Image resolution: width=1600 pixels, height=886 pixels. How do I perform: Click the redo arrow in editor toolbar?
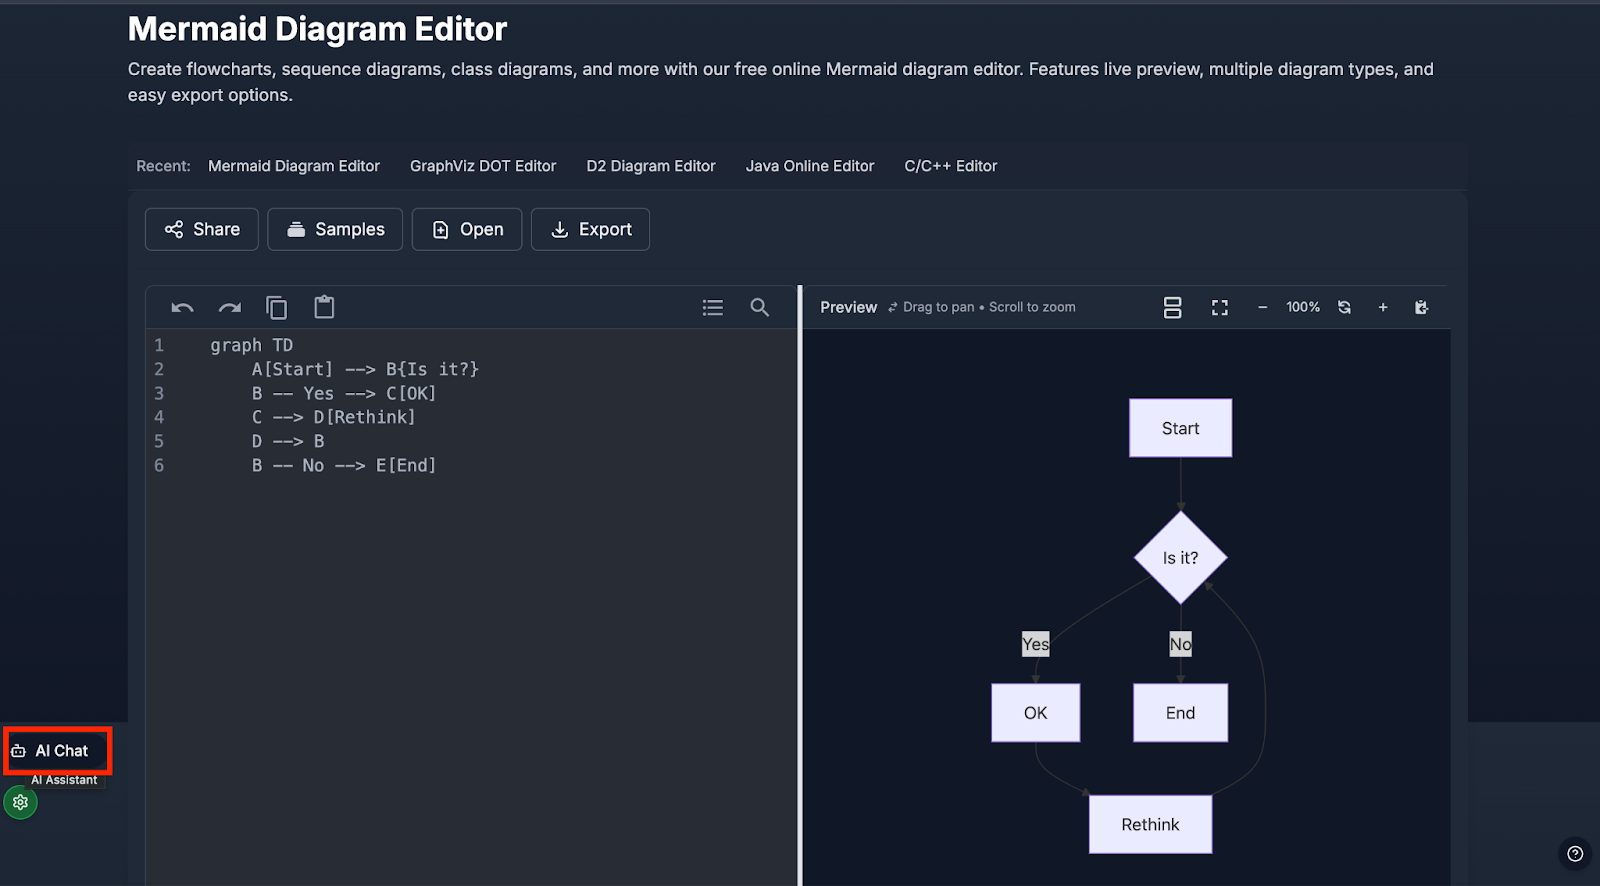pos(230,308)
